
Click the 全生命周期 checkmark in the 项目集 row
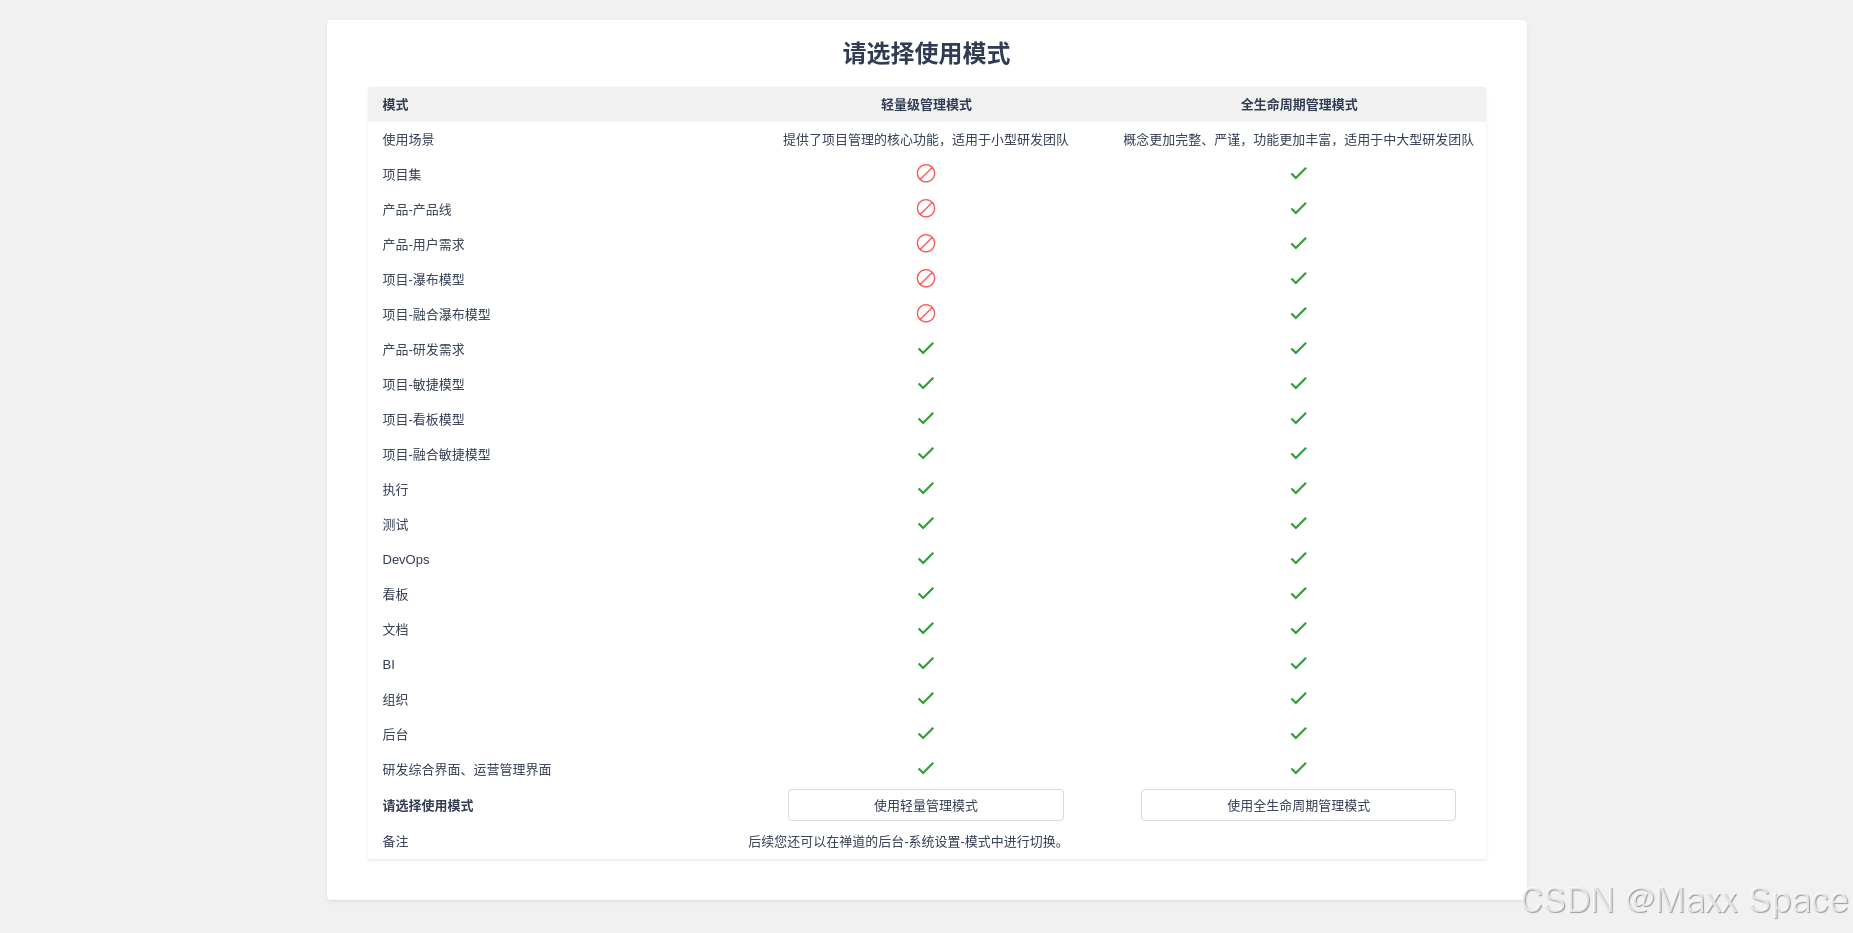pyautogui.click(x=1298, y=173)
